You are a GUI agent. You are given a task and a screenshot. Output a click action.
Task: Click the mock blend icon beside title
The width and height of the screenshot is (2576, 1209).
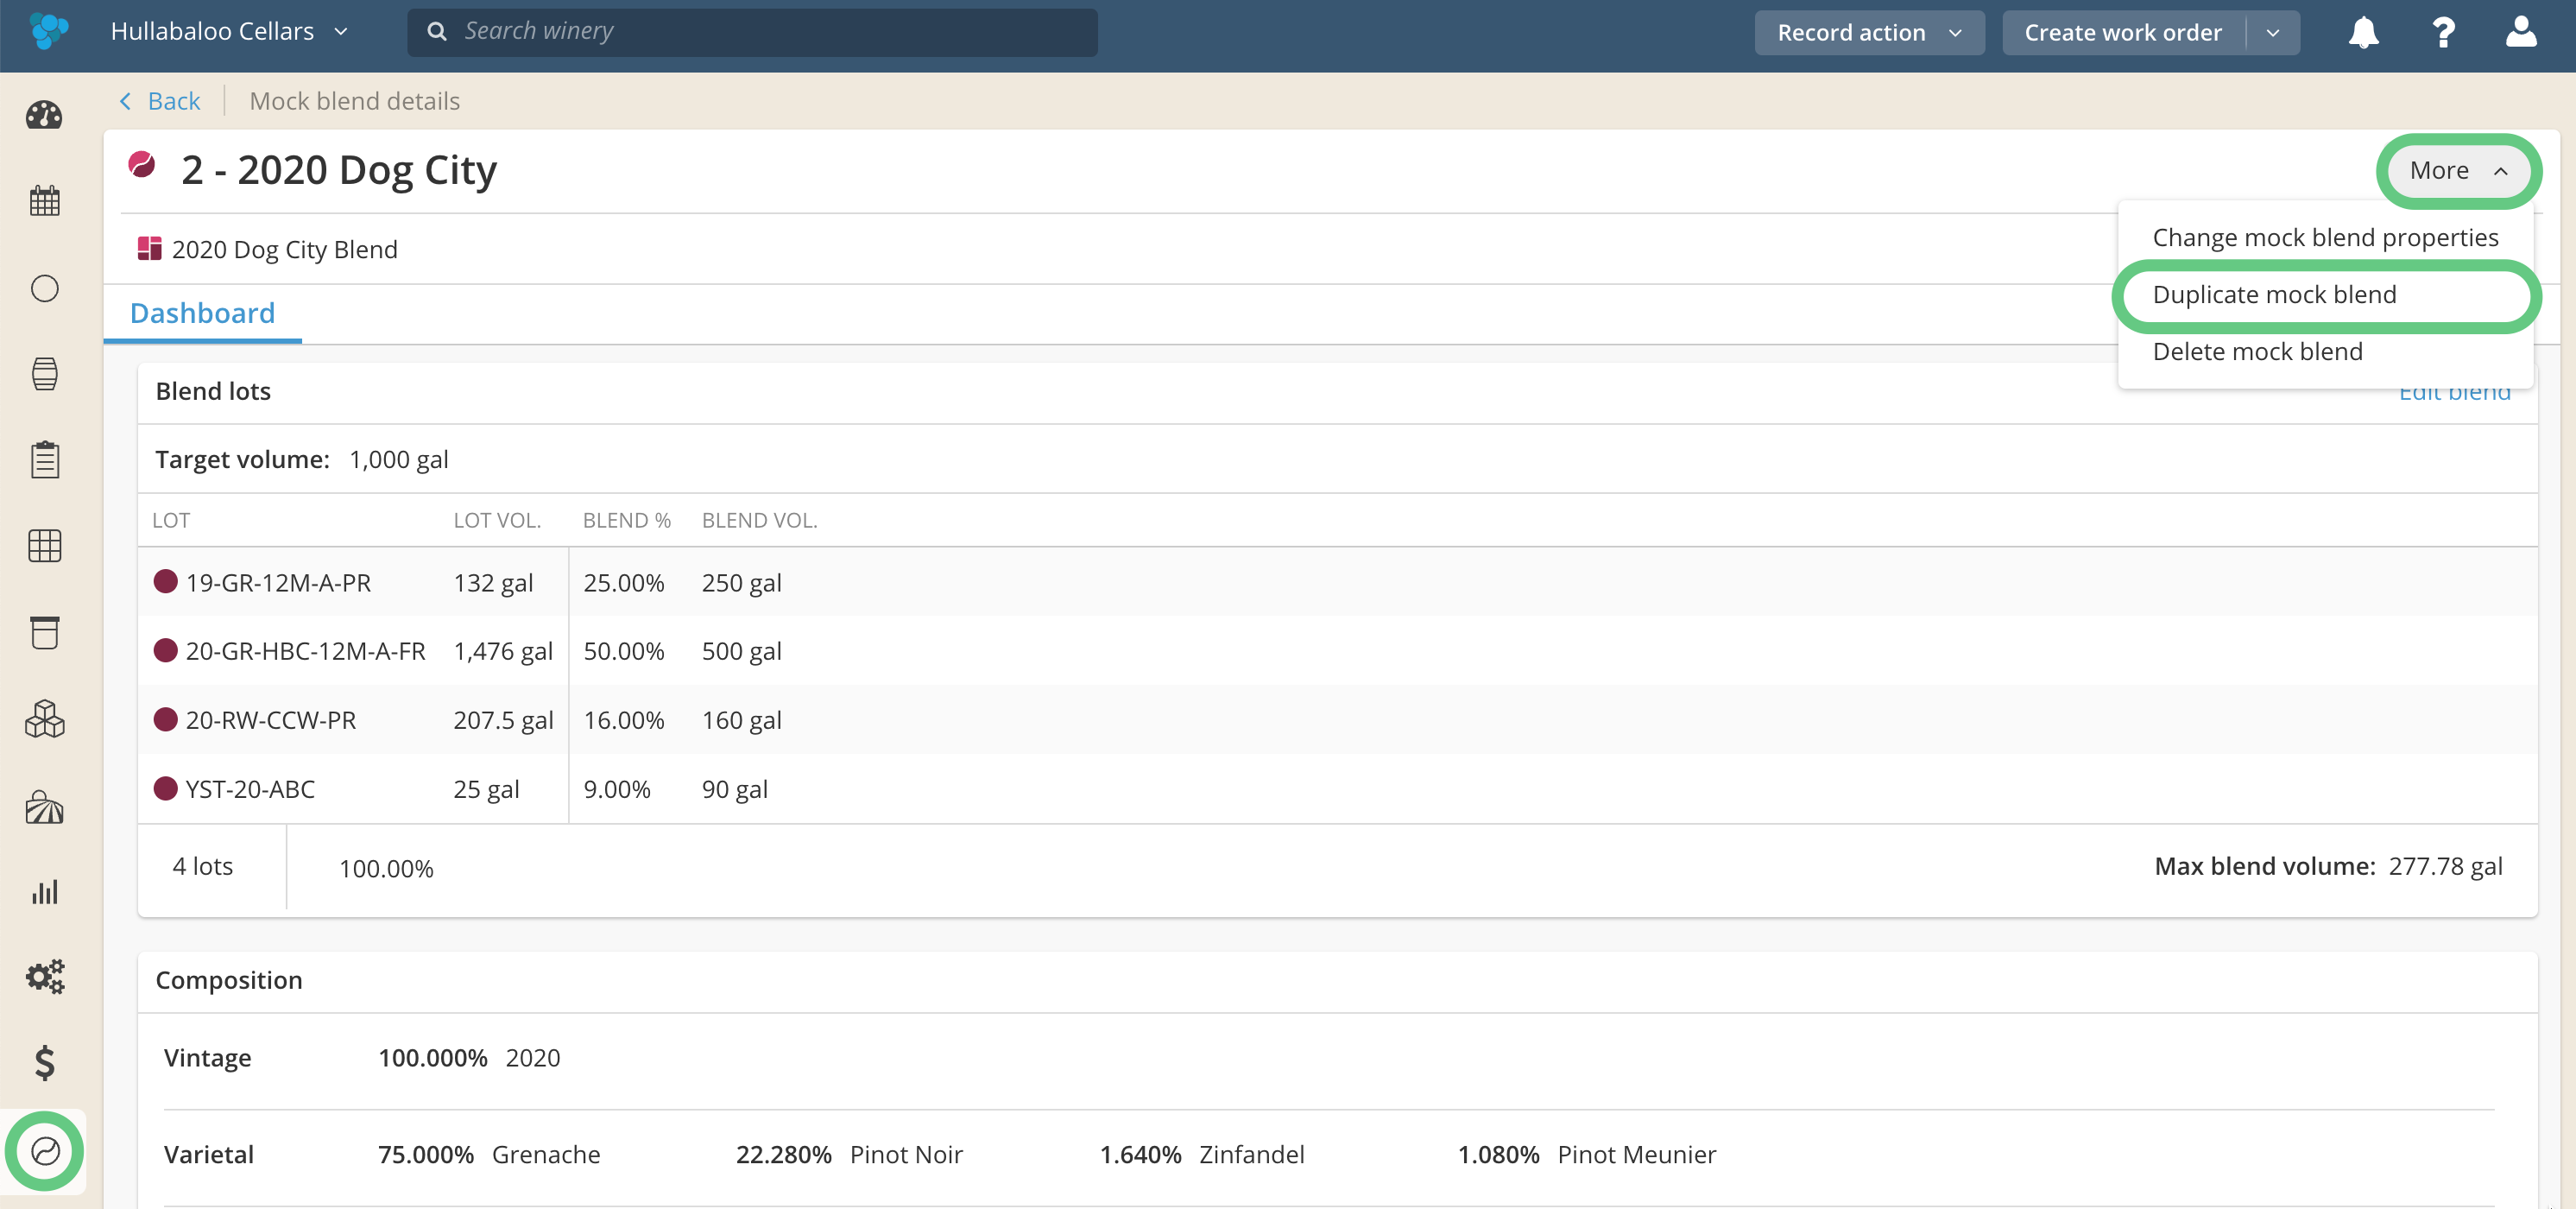click(142, 164)
